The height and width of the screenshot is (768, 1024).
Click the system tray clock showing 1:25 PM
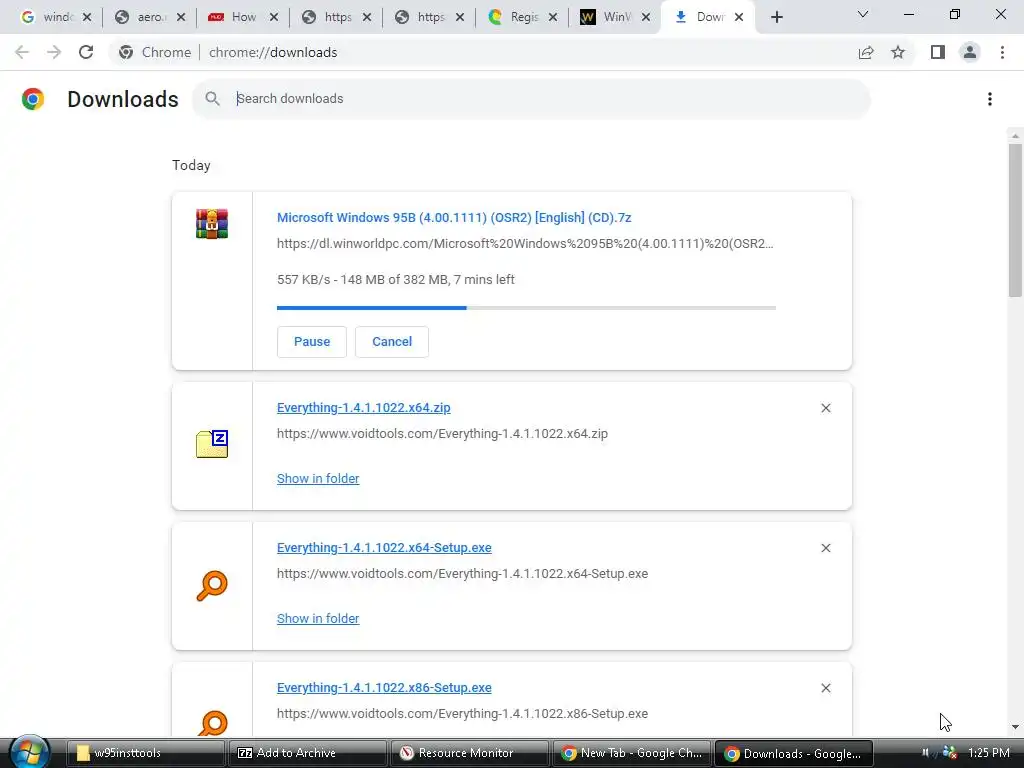(x=989, y=753)
